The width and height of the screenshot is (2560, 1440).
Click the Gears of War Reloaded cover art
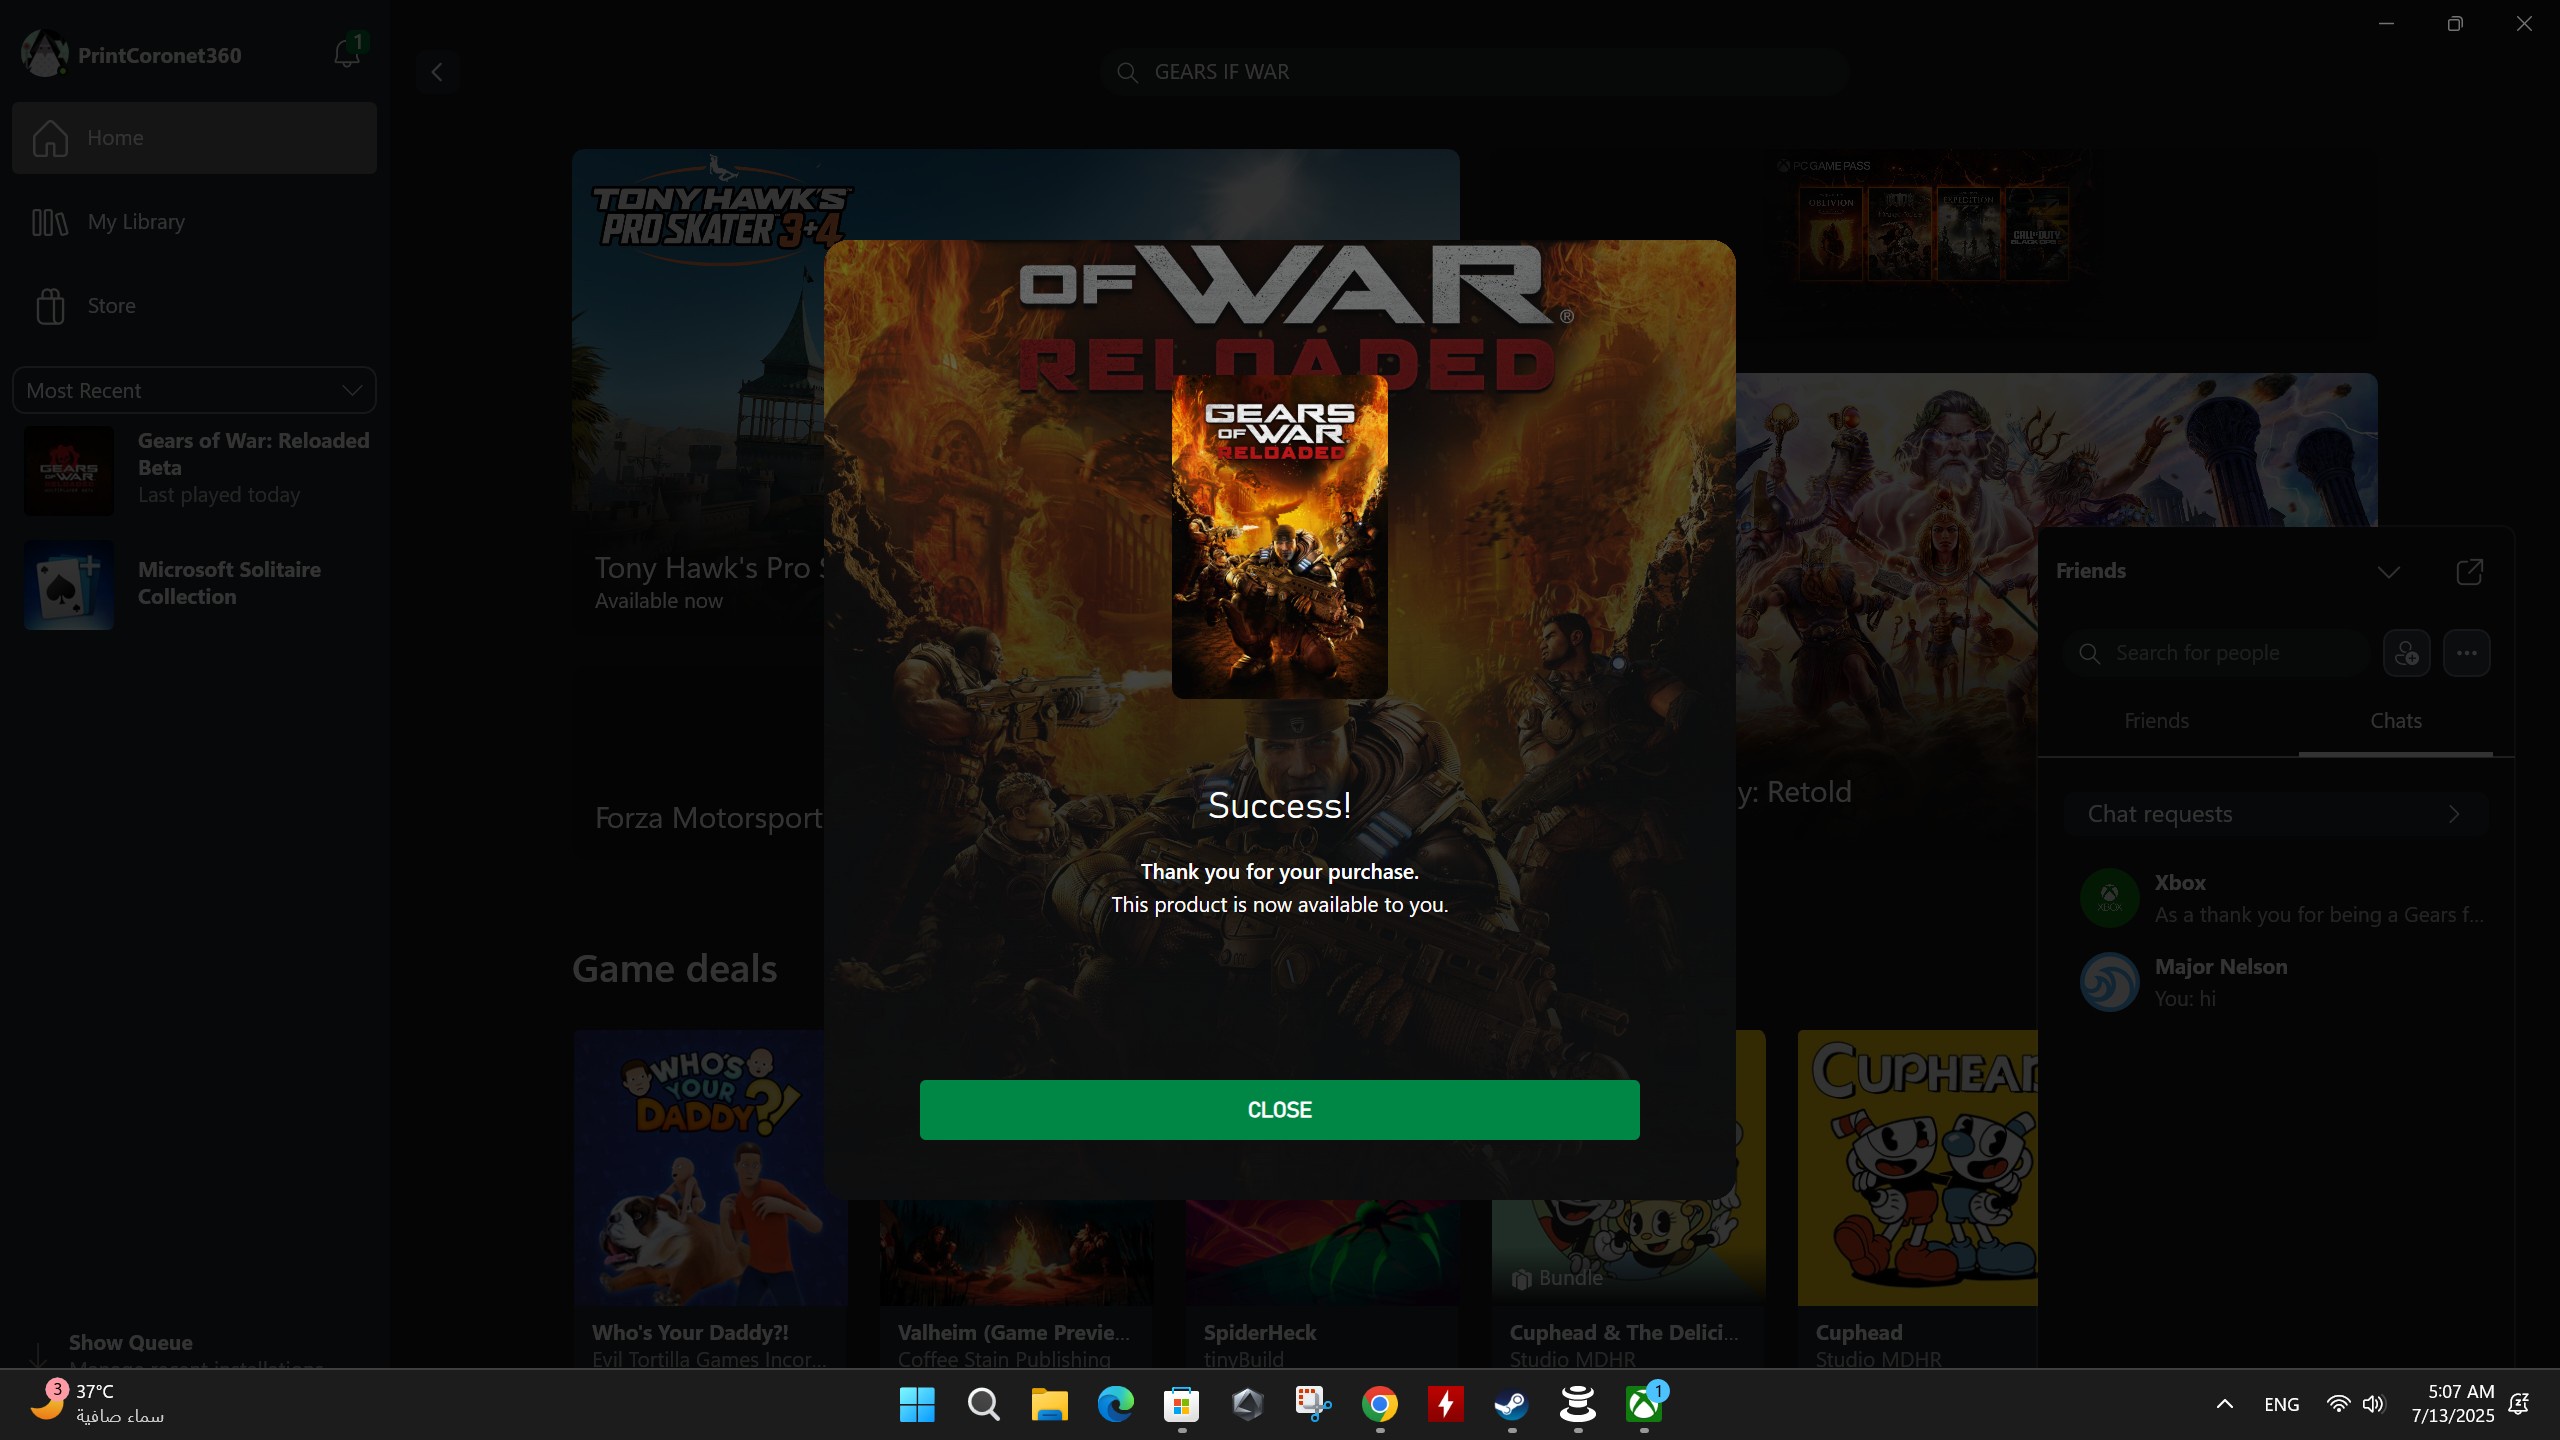tap(1279, 536)
